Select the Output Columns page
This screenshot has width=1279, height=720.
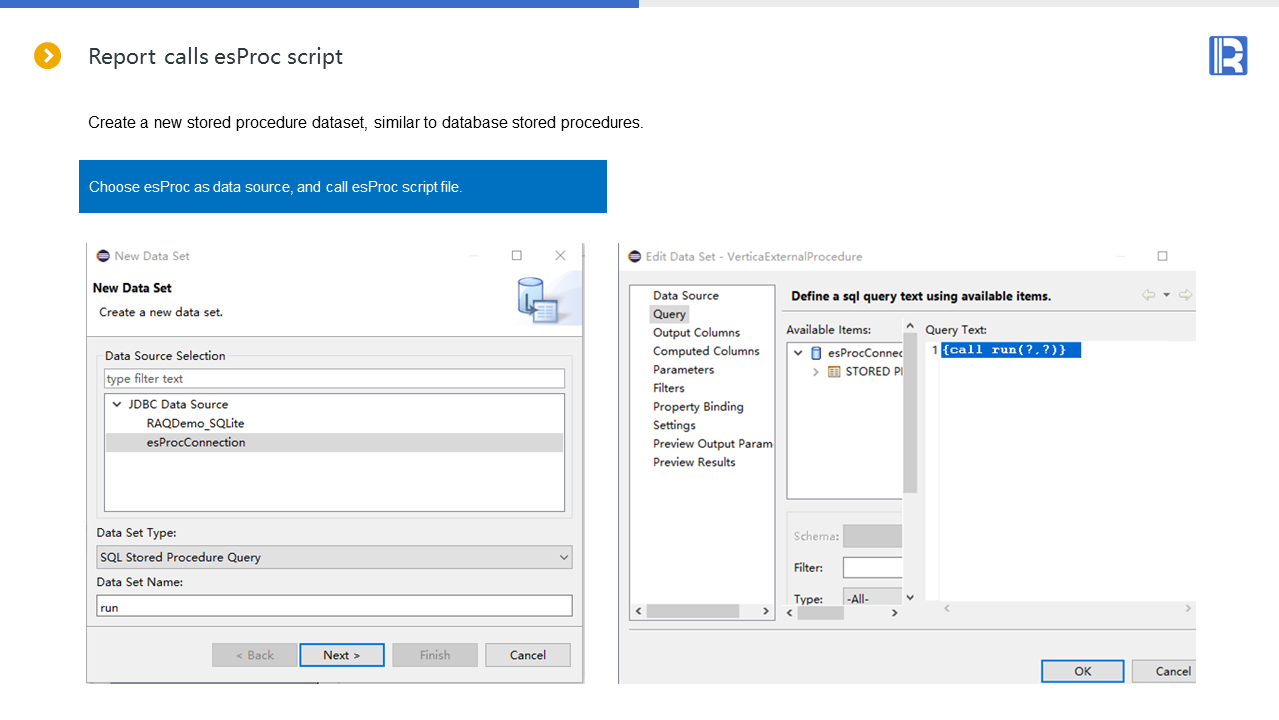pyautogui.click(x=696, y=333)
